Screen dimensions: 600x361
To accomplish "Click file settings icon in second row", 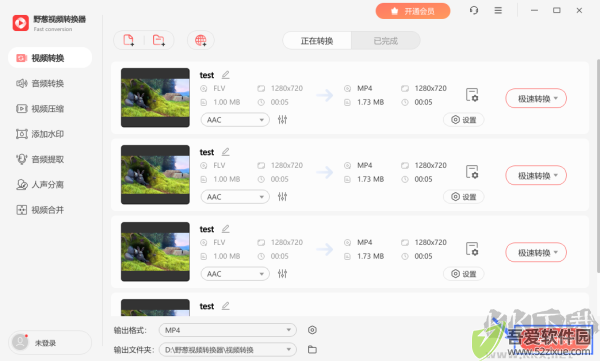I will point(472,172).
